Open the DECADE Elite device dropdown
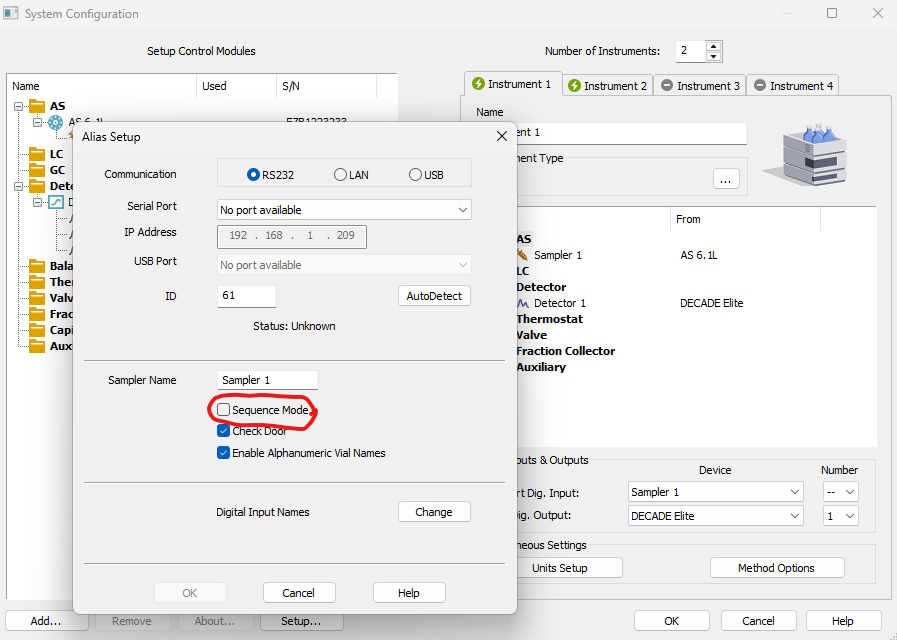Screen dimensions: 897x640 point(794,516)
